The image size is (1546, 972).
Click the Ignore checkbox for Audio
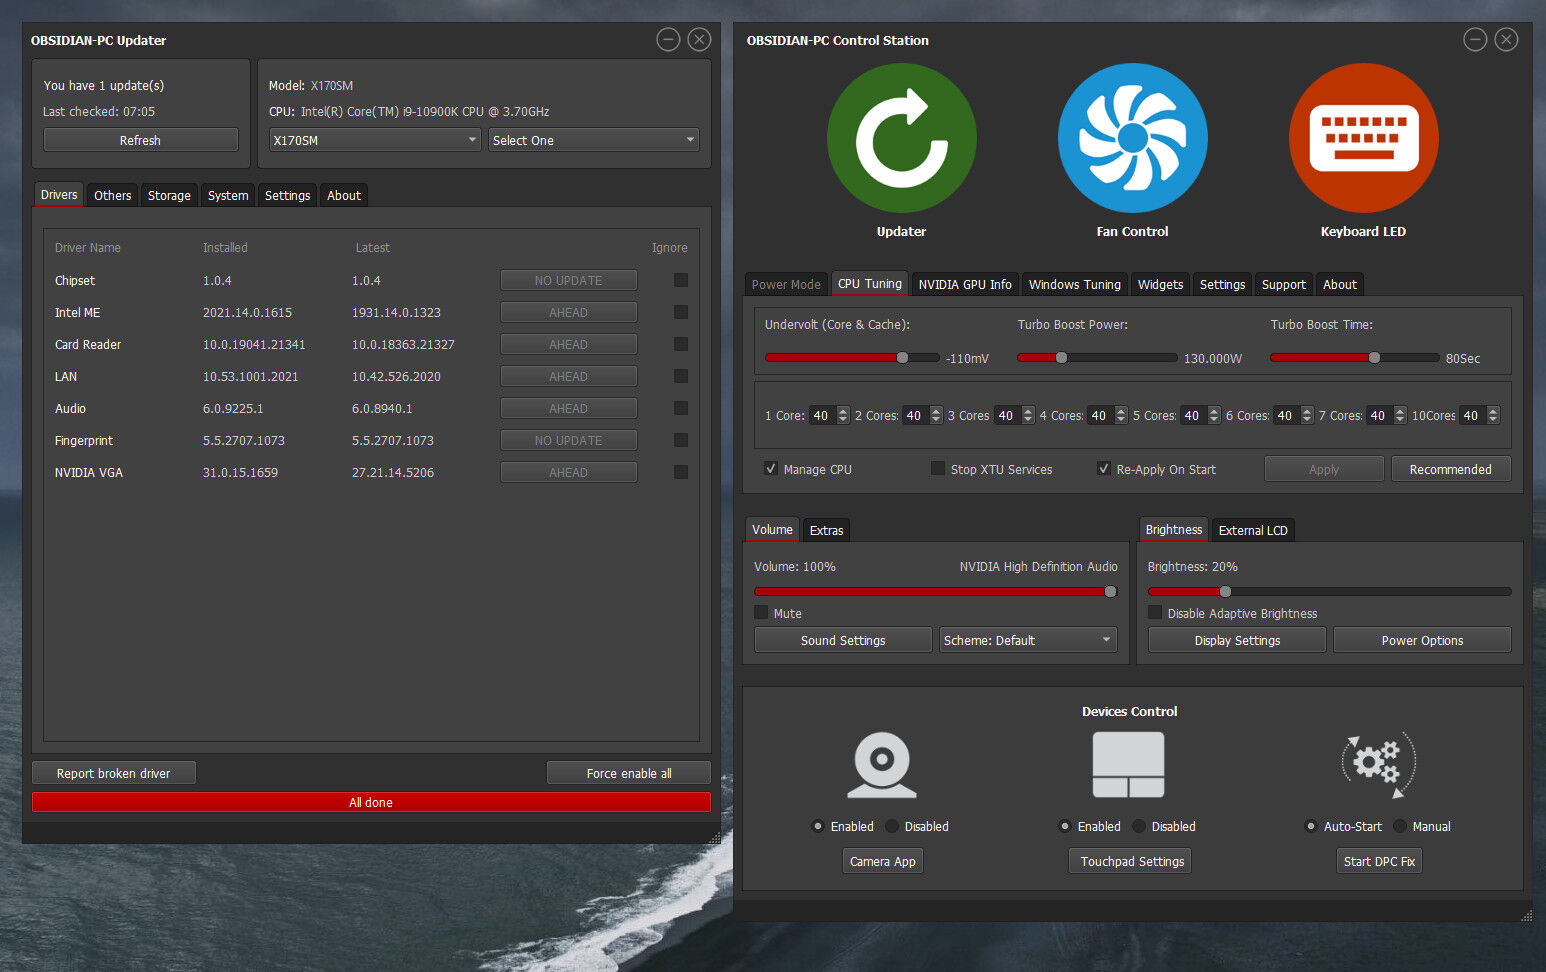[681, 408]
